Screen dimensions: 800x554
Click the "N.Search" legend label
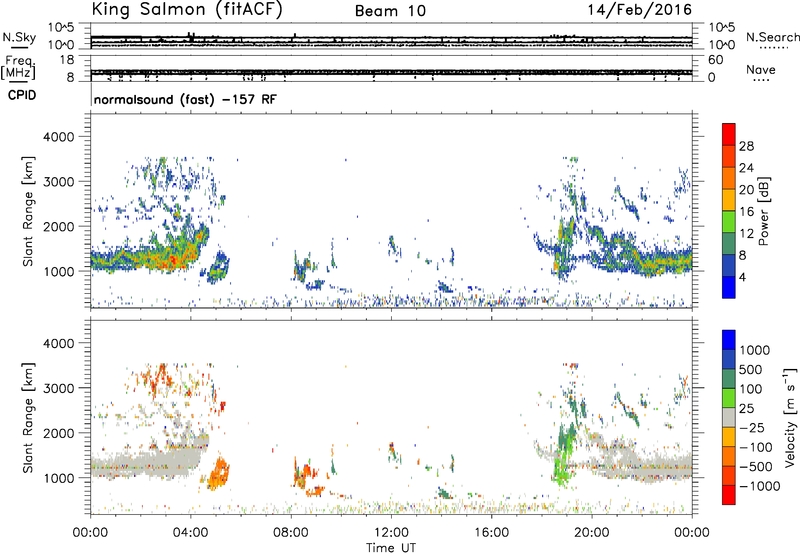coord(772,37)
